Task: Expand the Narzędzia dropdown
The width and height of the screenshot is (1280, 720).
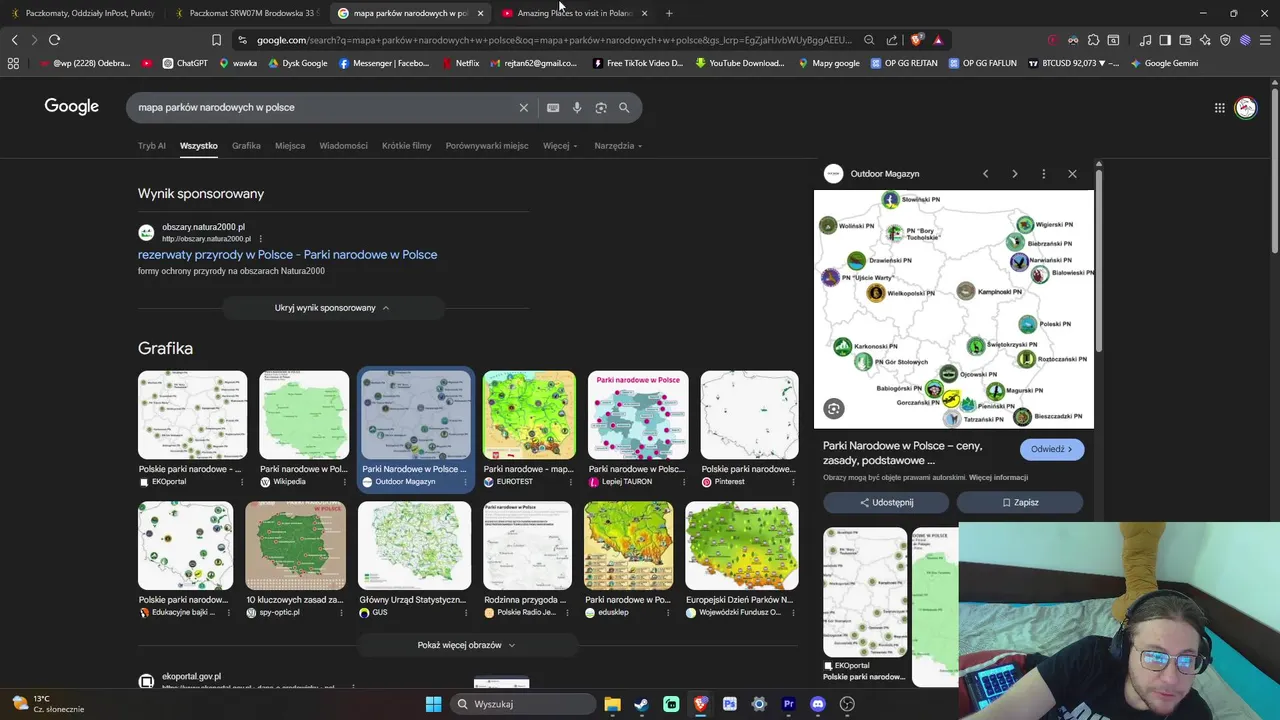Action: point(618,146)
